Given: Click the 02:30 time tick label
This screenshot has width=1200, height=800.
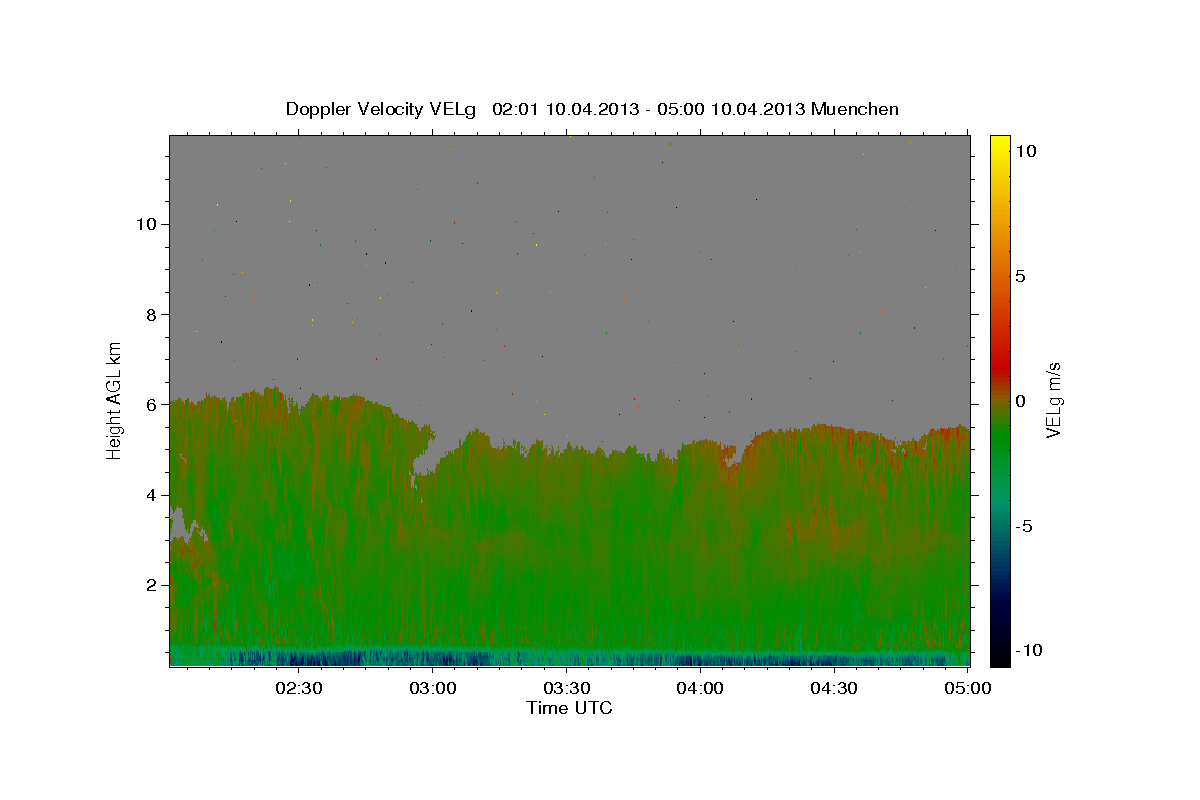Looking at the screenshot, I should (299, 688).
